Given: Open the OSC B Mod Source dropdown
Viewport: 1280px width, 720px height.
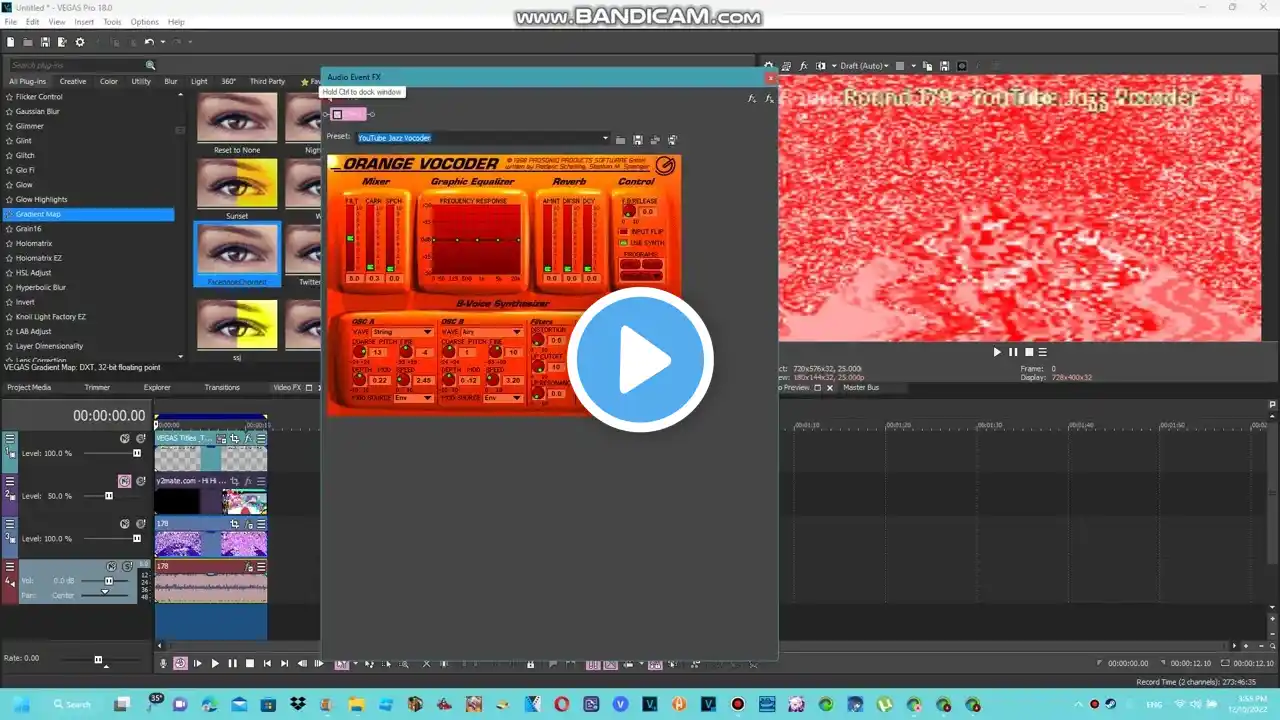Looking at the screenshot, I should 502,398.
